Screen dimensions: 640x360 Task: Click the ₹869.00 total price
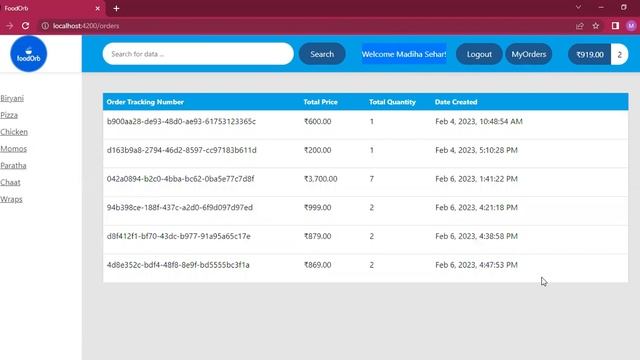pos(318,265)
